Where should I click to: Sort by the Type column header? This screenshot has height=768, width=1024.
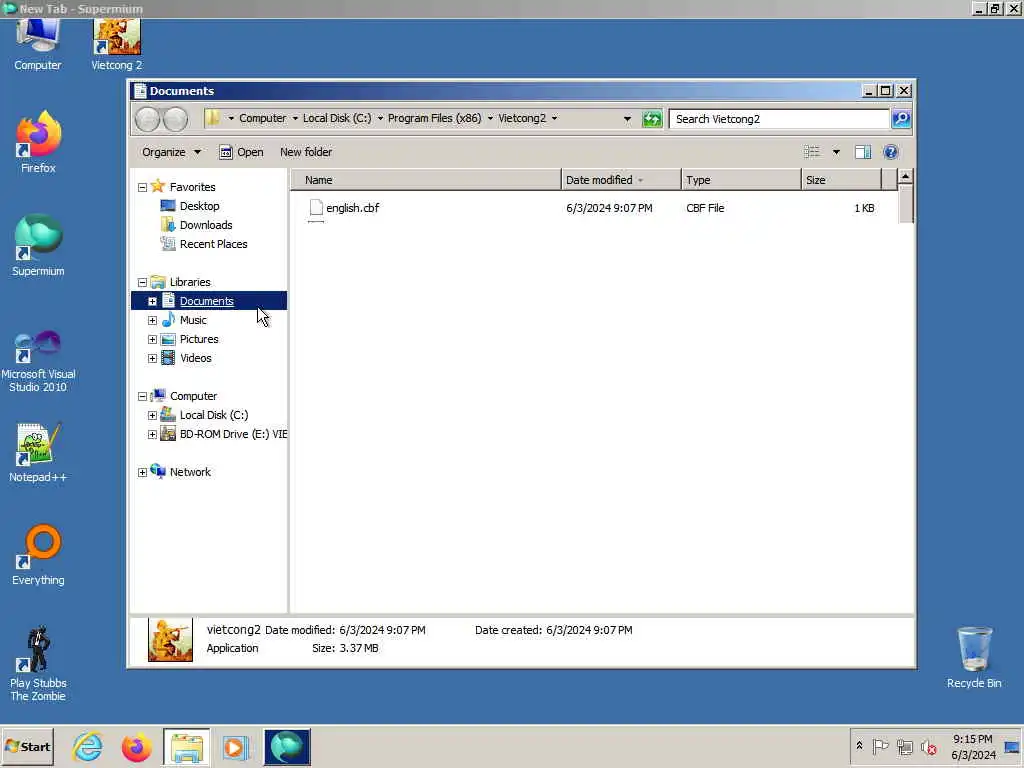coord(741,180)
